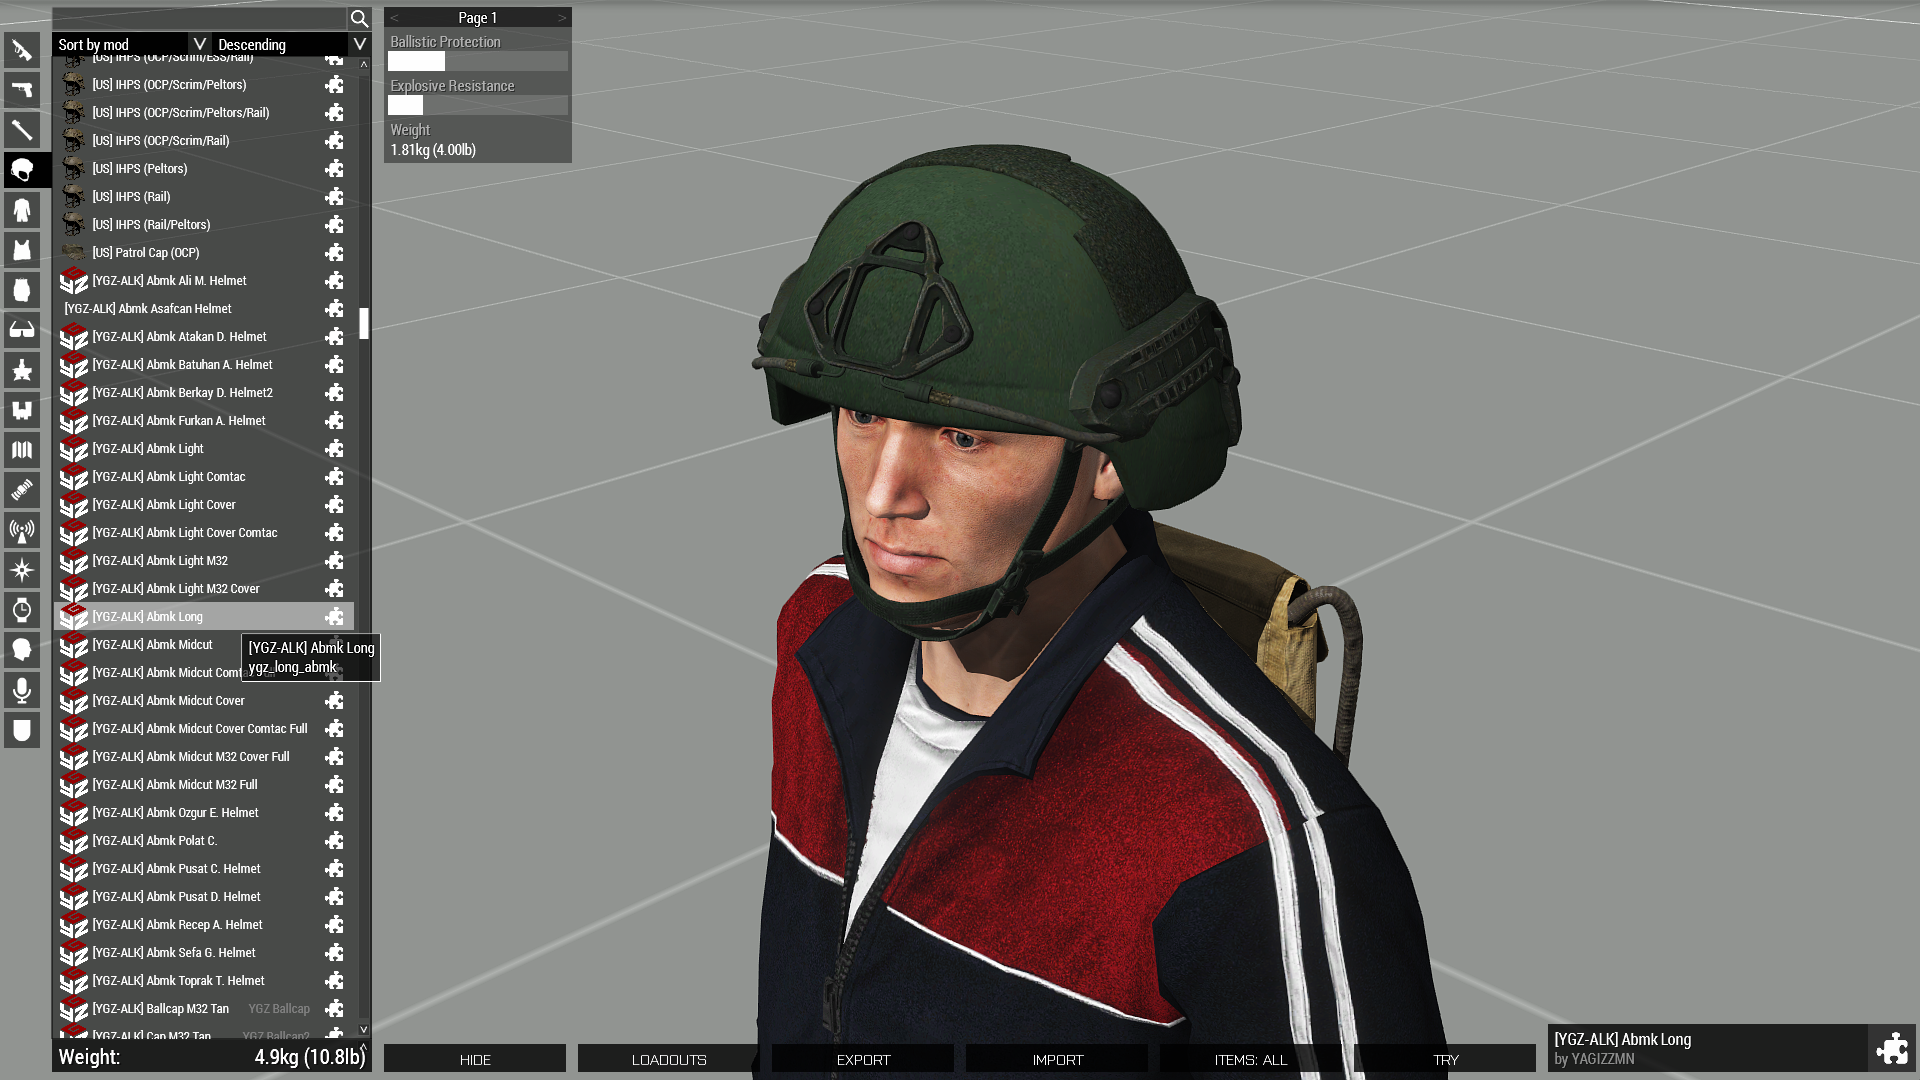Image resolution: width=1920 pixels, height=1080 pixels.
Task: Click the item list scrollbar thumb
Action: pos(364,323)
